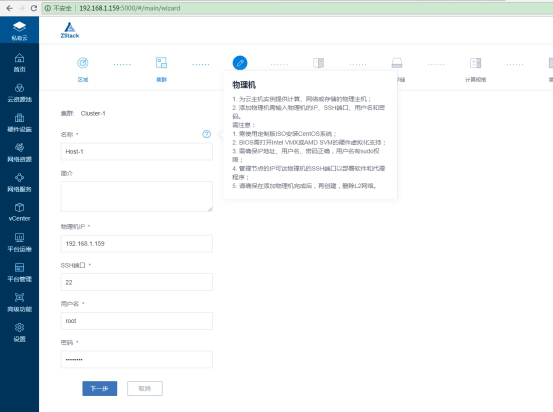Click the browser reload button
The width and height of the screenshot is (553, 412).
pos(34,8)
